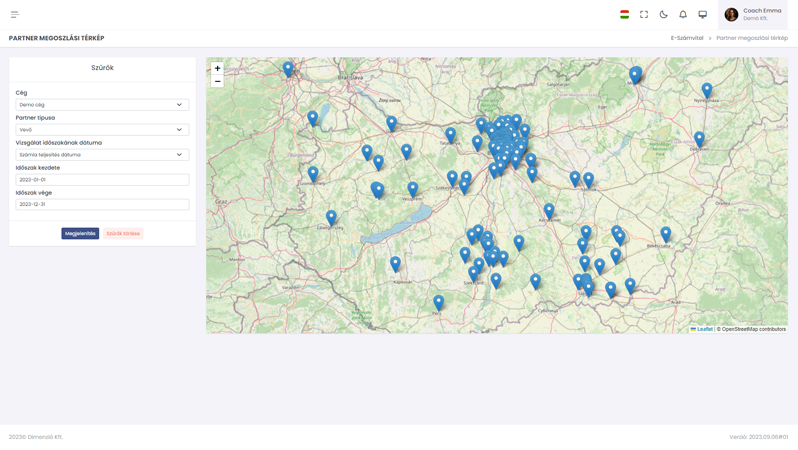Go to the E-Számvitel breadcrumb

686,38
